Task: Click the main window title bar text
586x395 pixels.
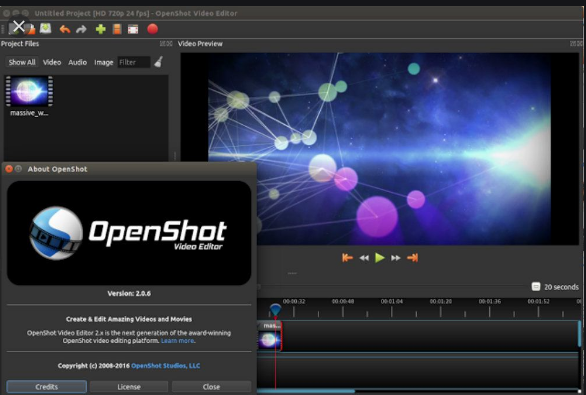Action: pyautogui.click(x=136, y=13)
